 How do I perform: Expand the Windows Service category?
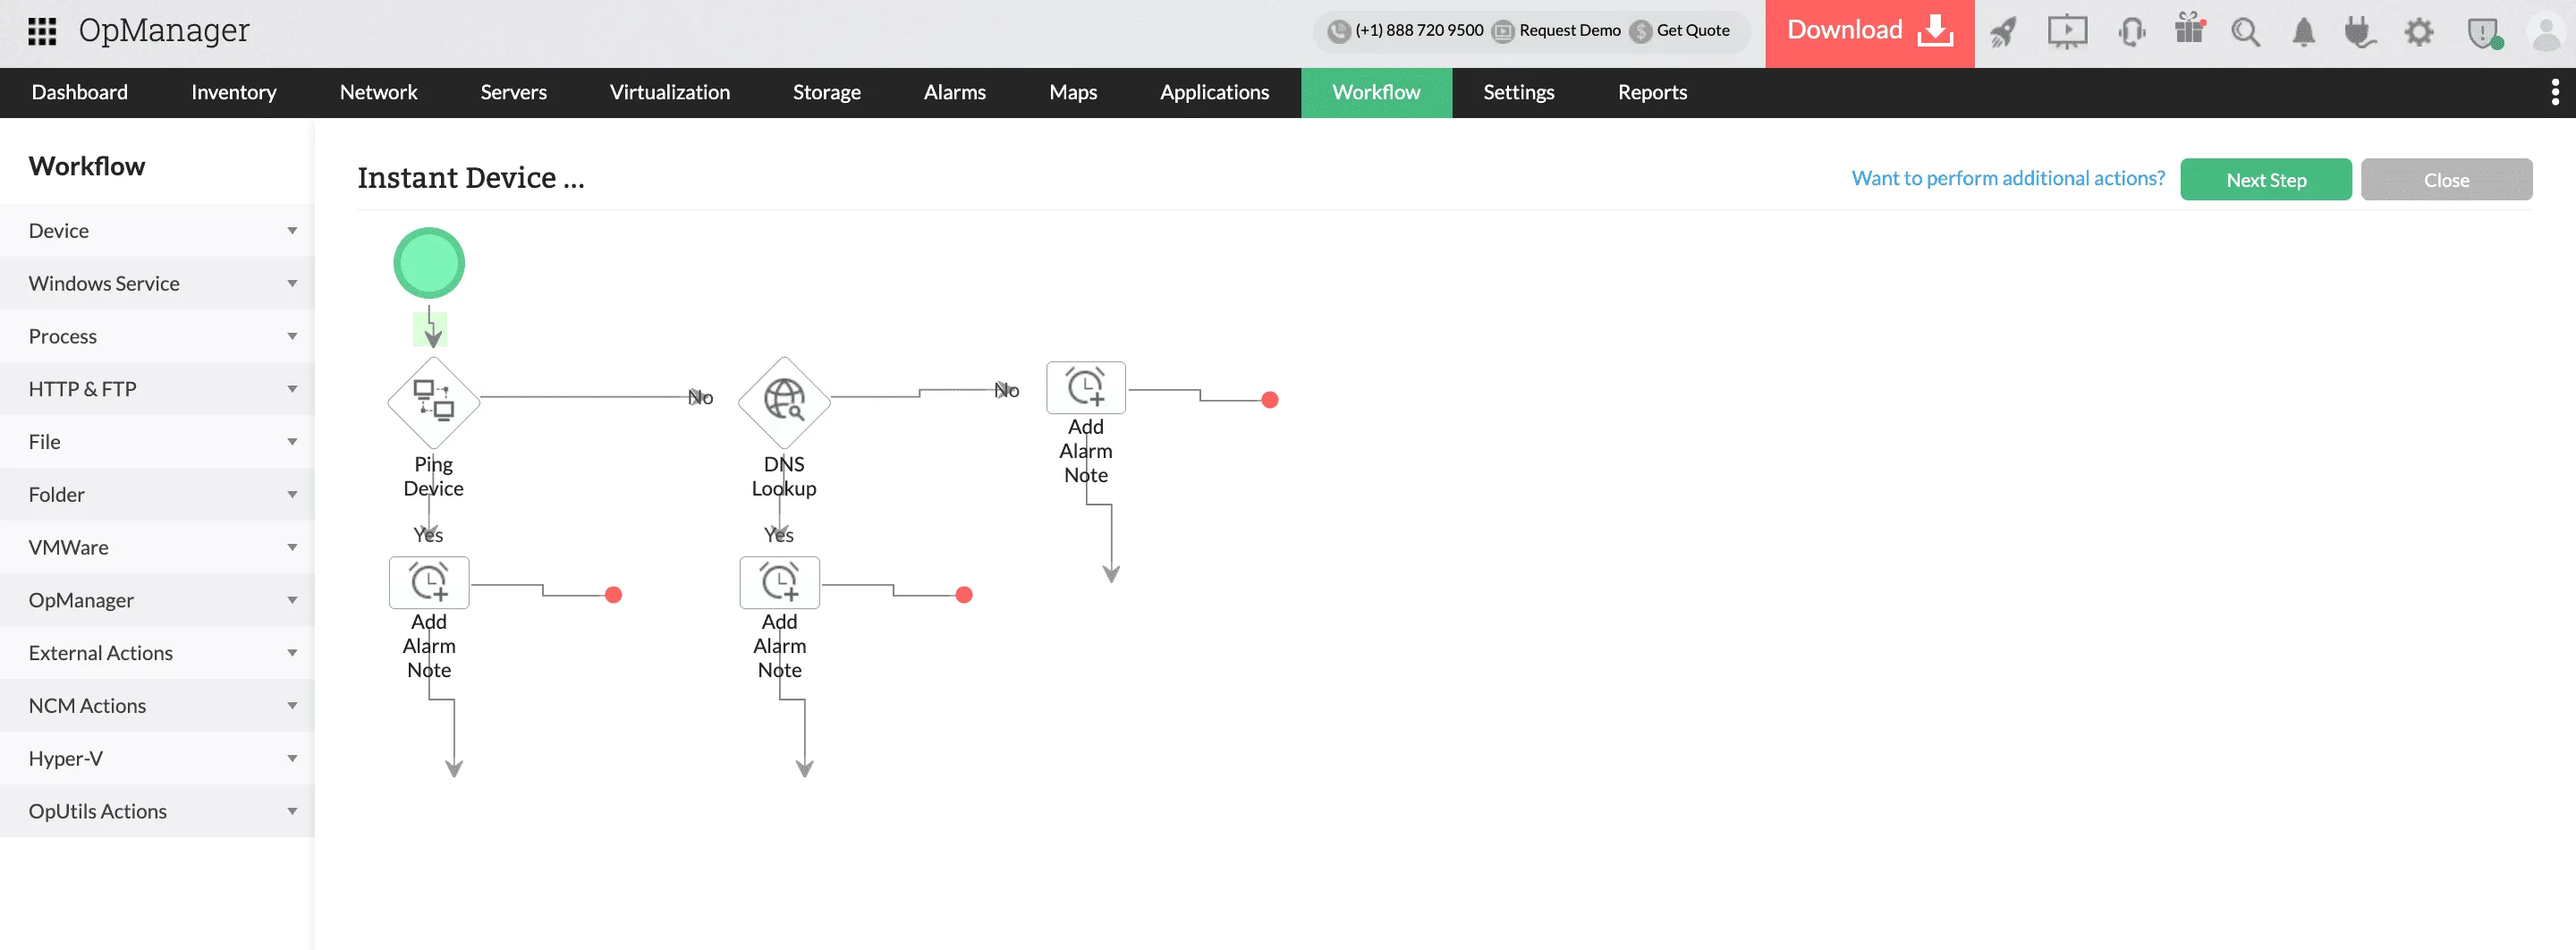157,284
